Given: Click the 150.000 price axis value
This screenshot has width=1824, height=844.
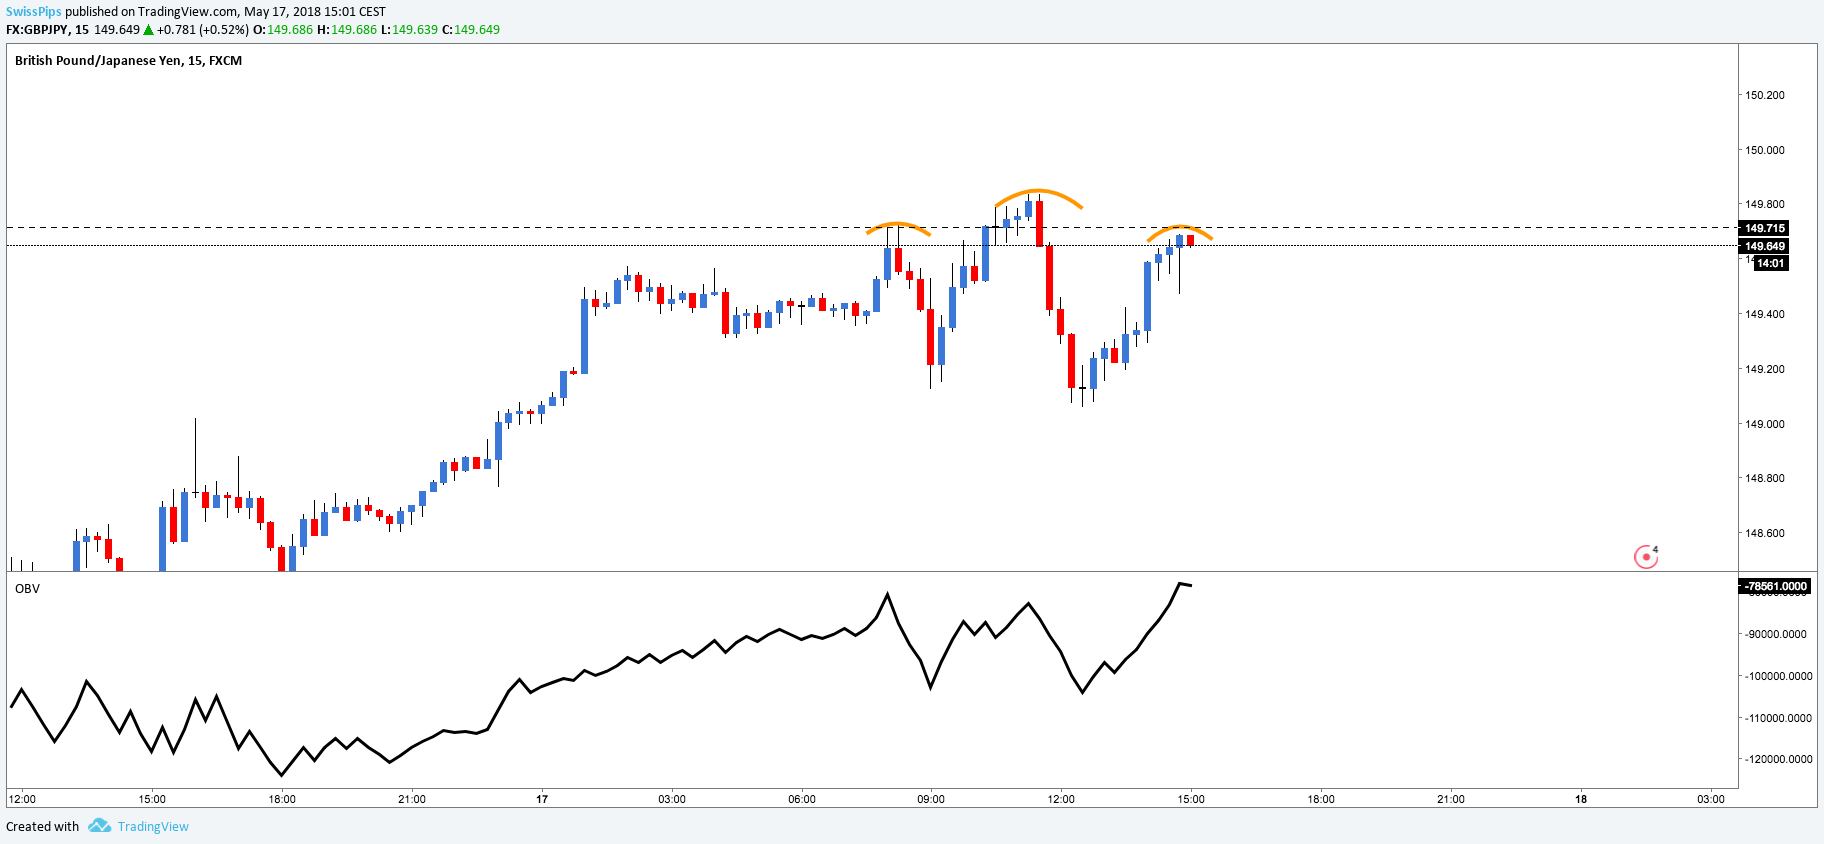Looking at the screenshot, I should (x=1765, y=150).
